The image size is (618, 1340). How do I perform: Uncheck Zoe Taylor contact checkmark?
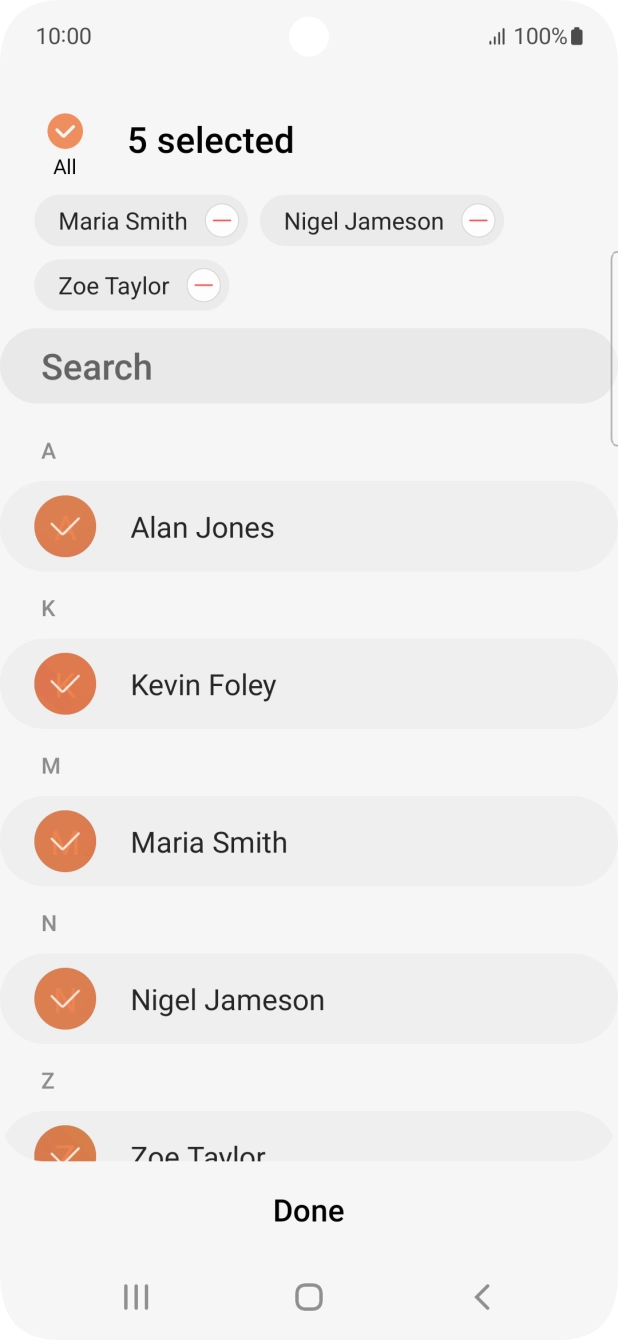tap(65, 1146)
